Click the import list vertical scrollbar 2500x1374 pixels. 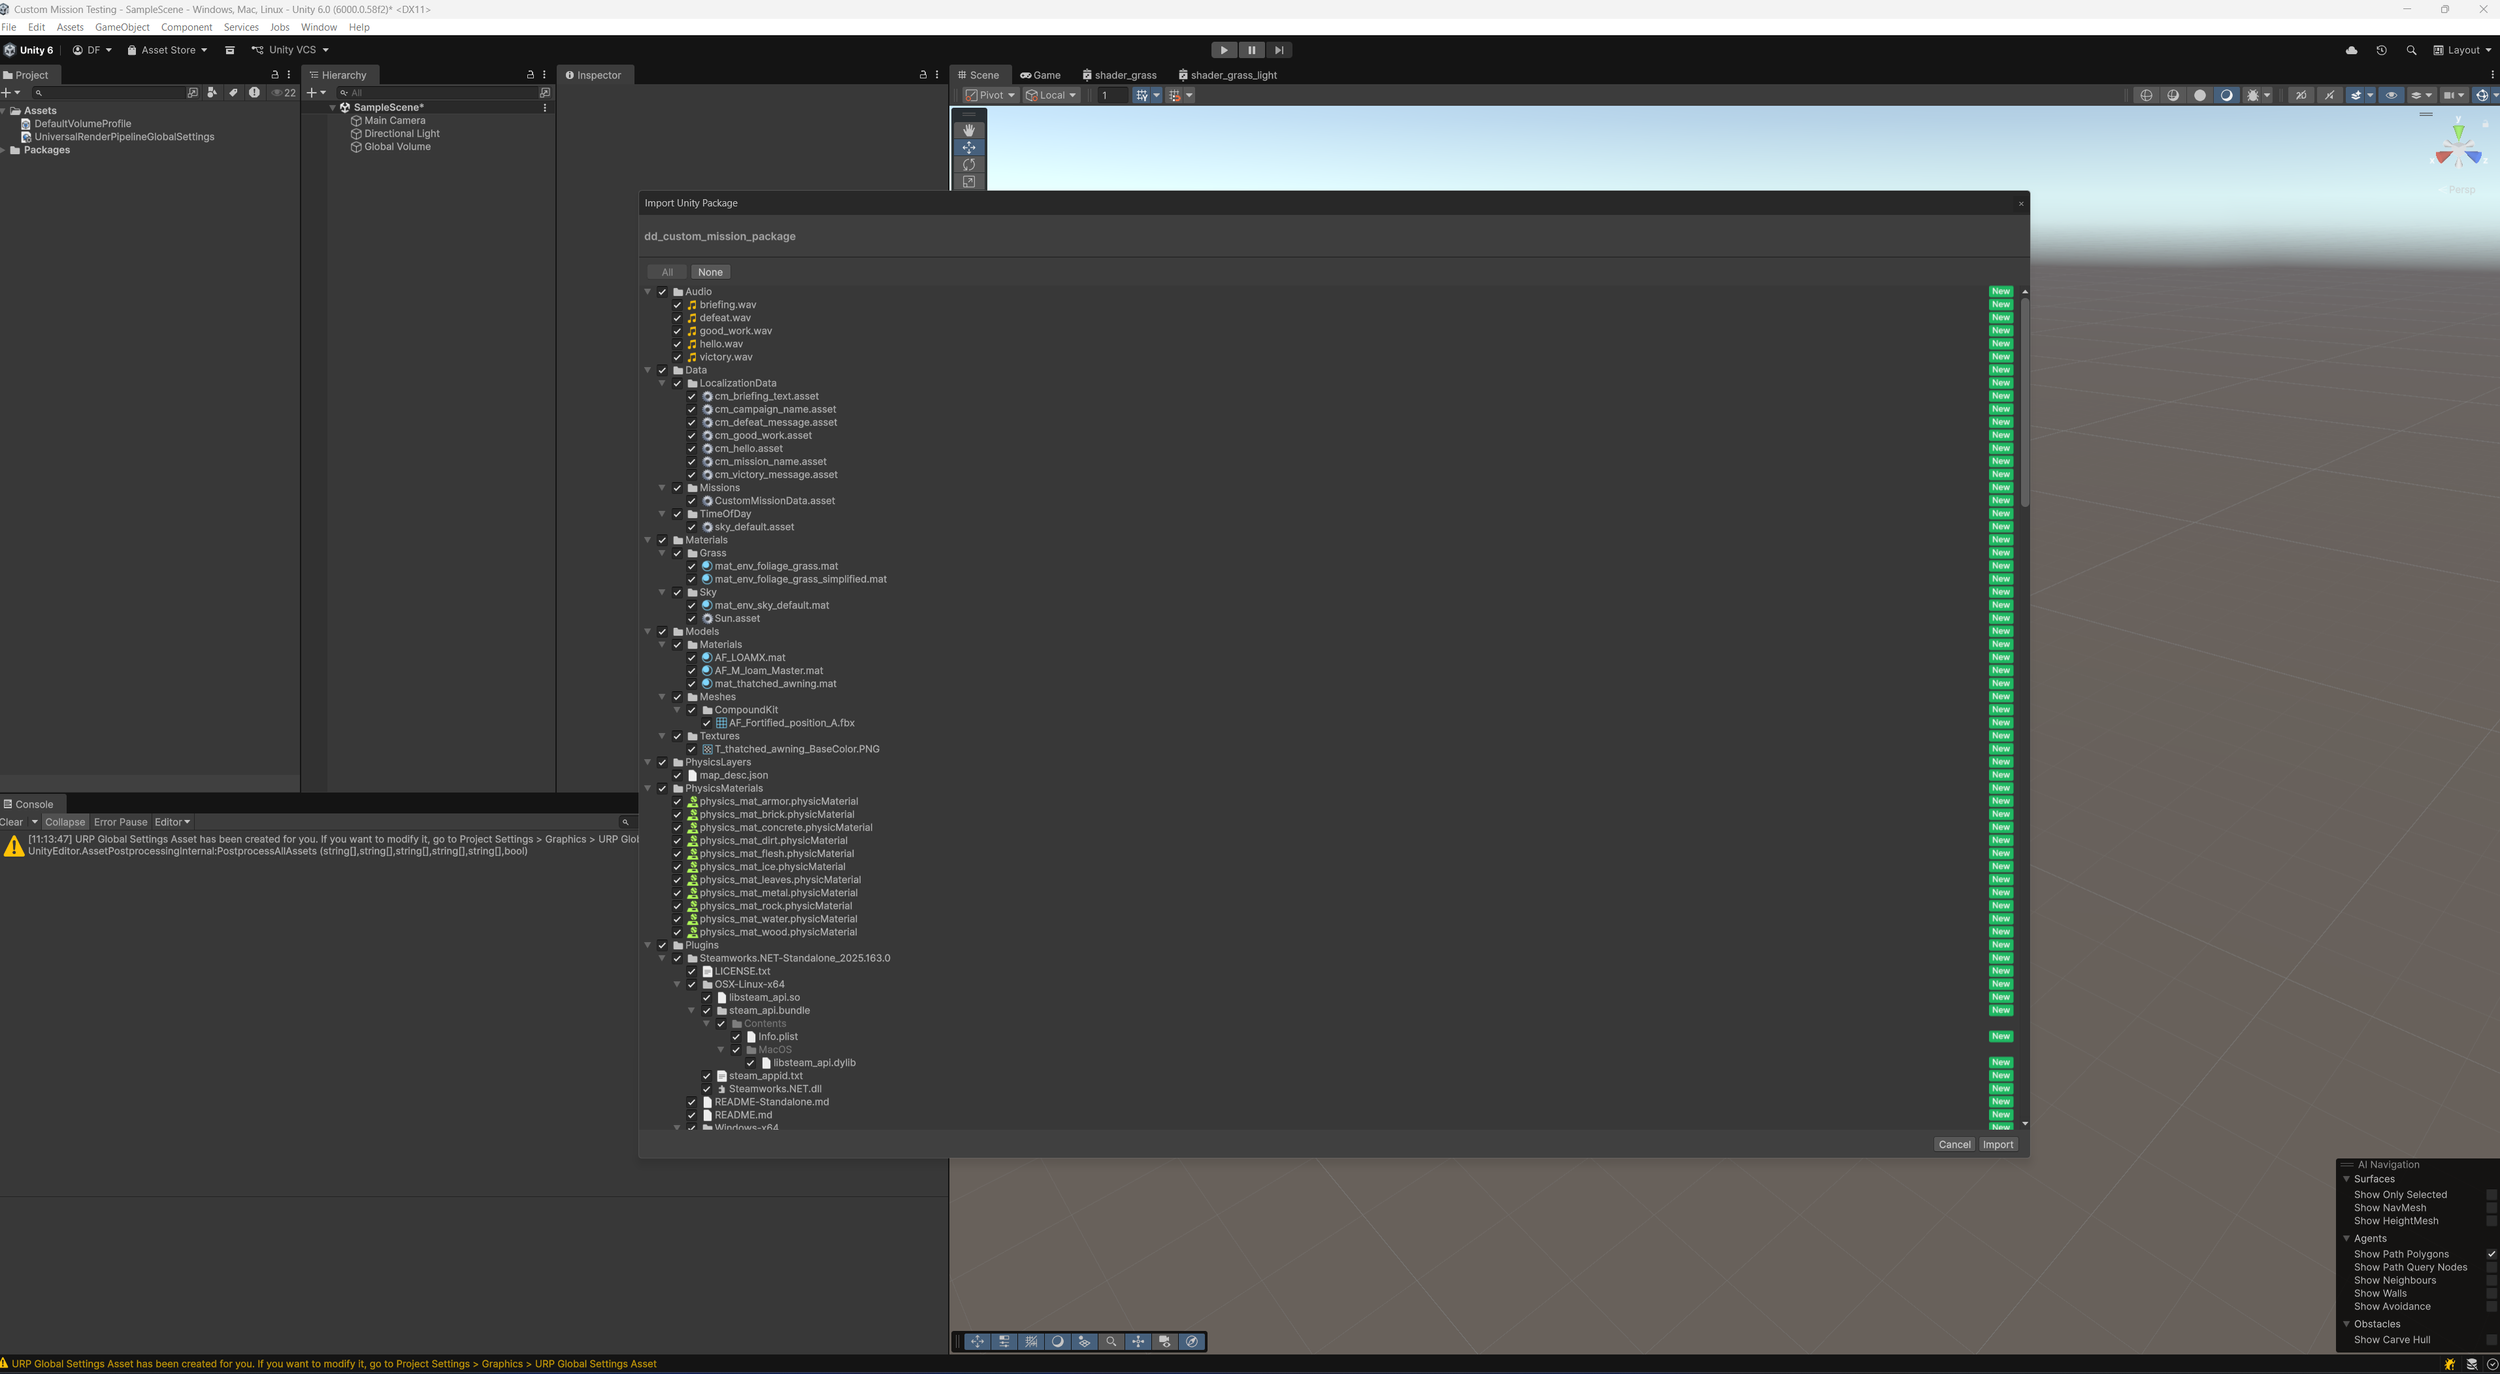(2024, 400)
